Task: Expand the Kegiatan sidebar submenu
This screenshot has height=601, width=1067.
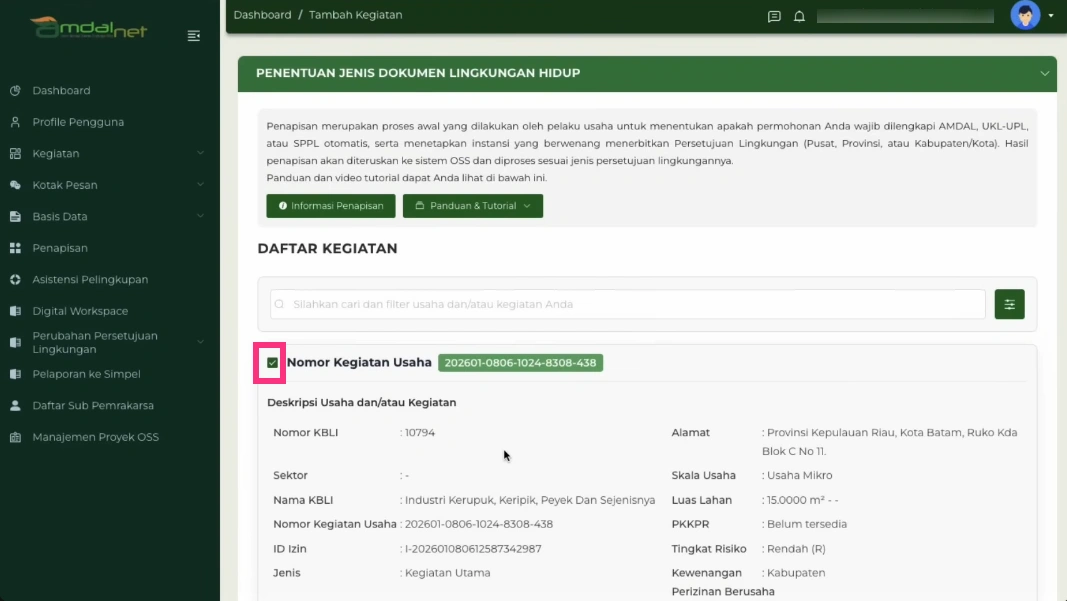Action: (x=200, y=154)
